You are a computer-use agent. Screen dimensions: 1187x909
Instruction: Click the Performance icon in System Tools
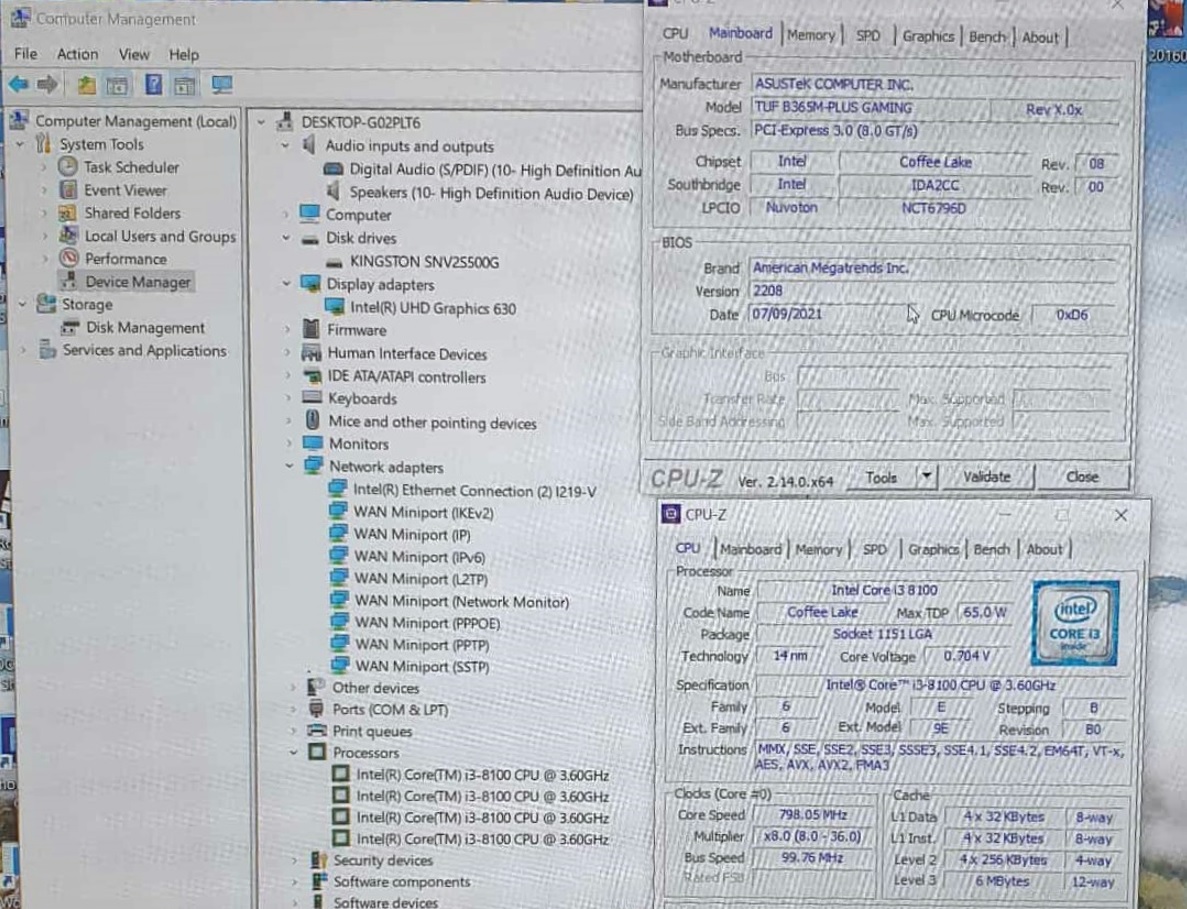pos(69,258)
